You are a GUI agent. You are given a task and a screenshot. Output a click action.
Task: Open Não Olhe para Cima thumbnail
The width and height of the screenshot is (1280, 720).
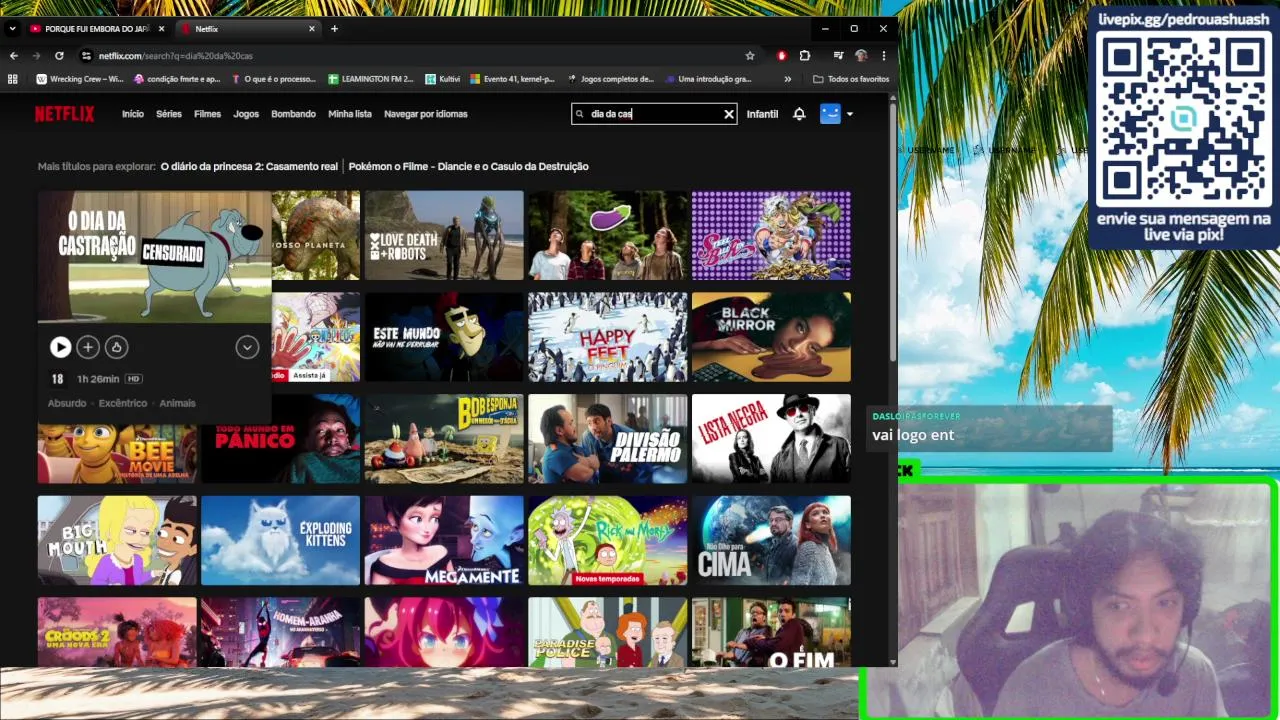click(x=771, y=541)
